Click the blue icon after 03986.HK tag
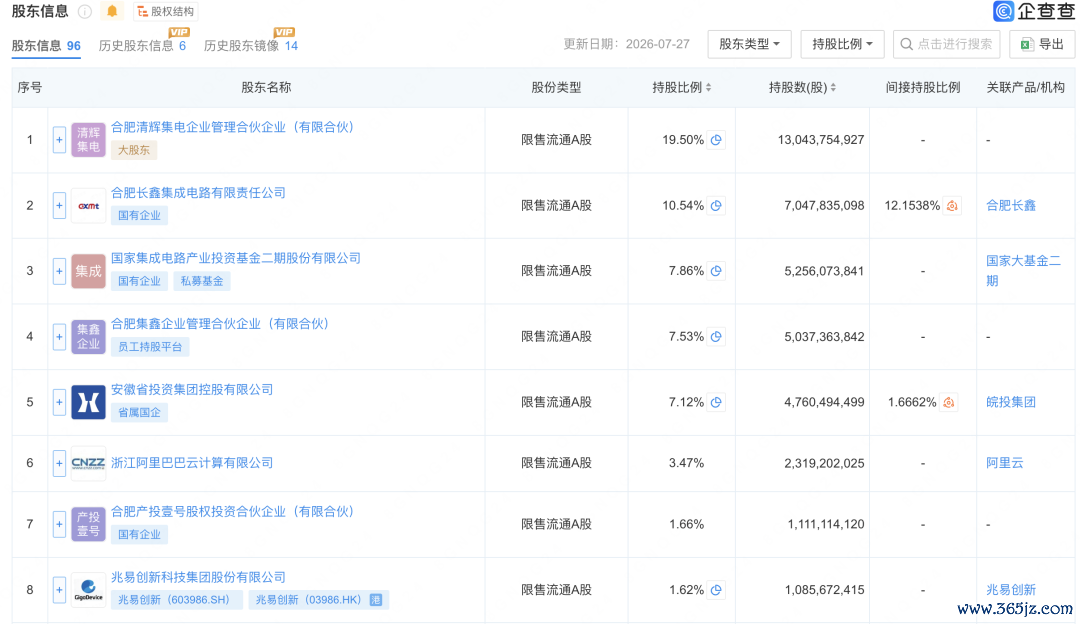 pyautogui.click(x=376, y=600)
